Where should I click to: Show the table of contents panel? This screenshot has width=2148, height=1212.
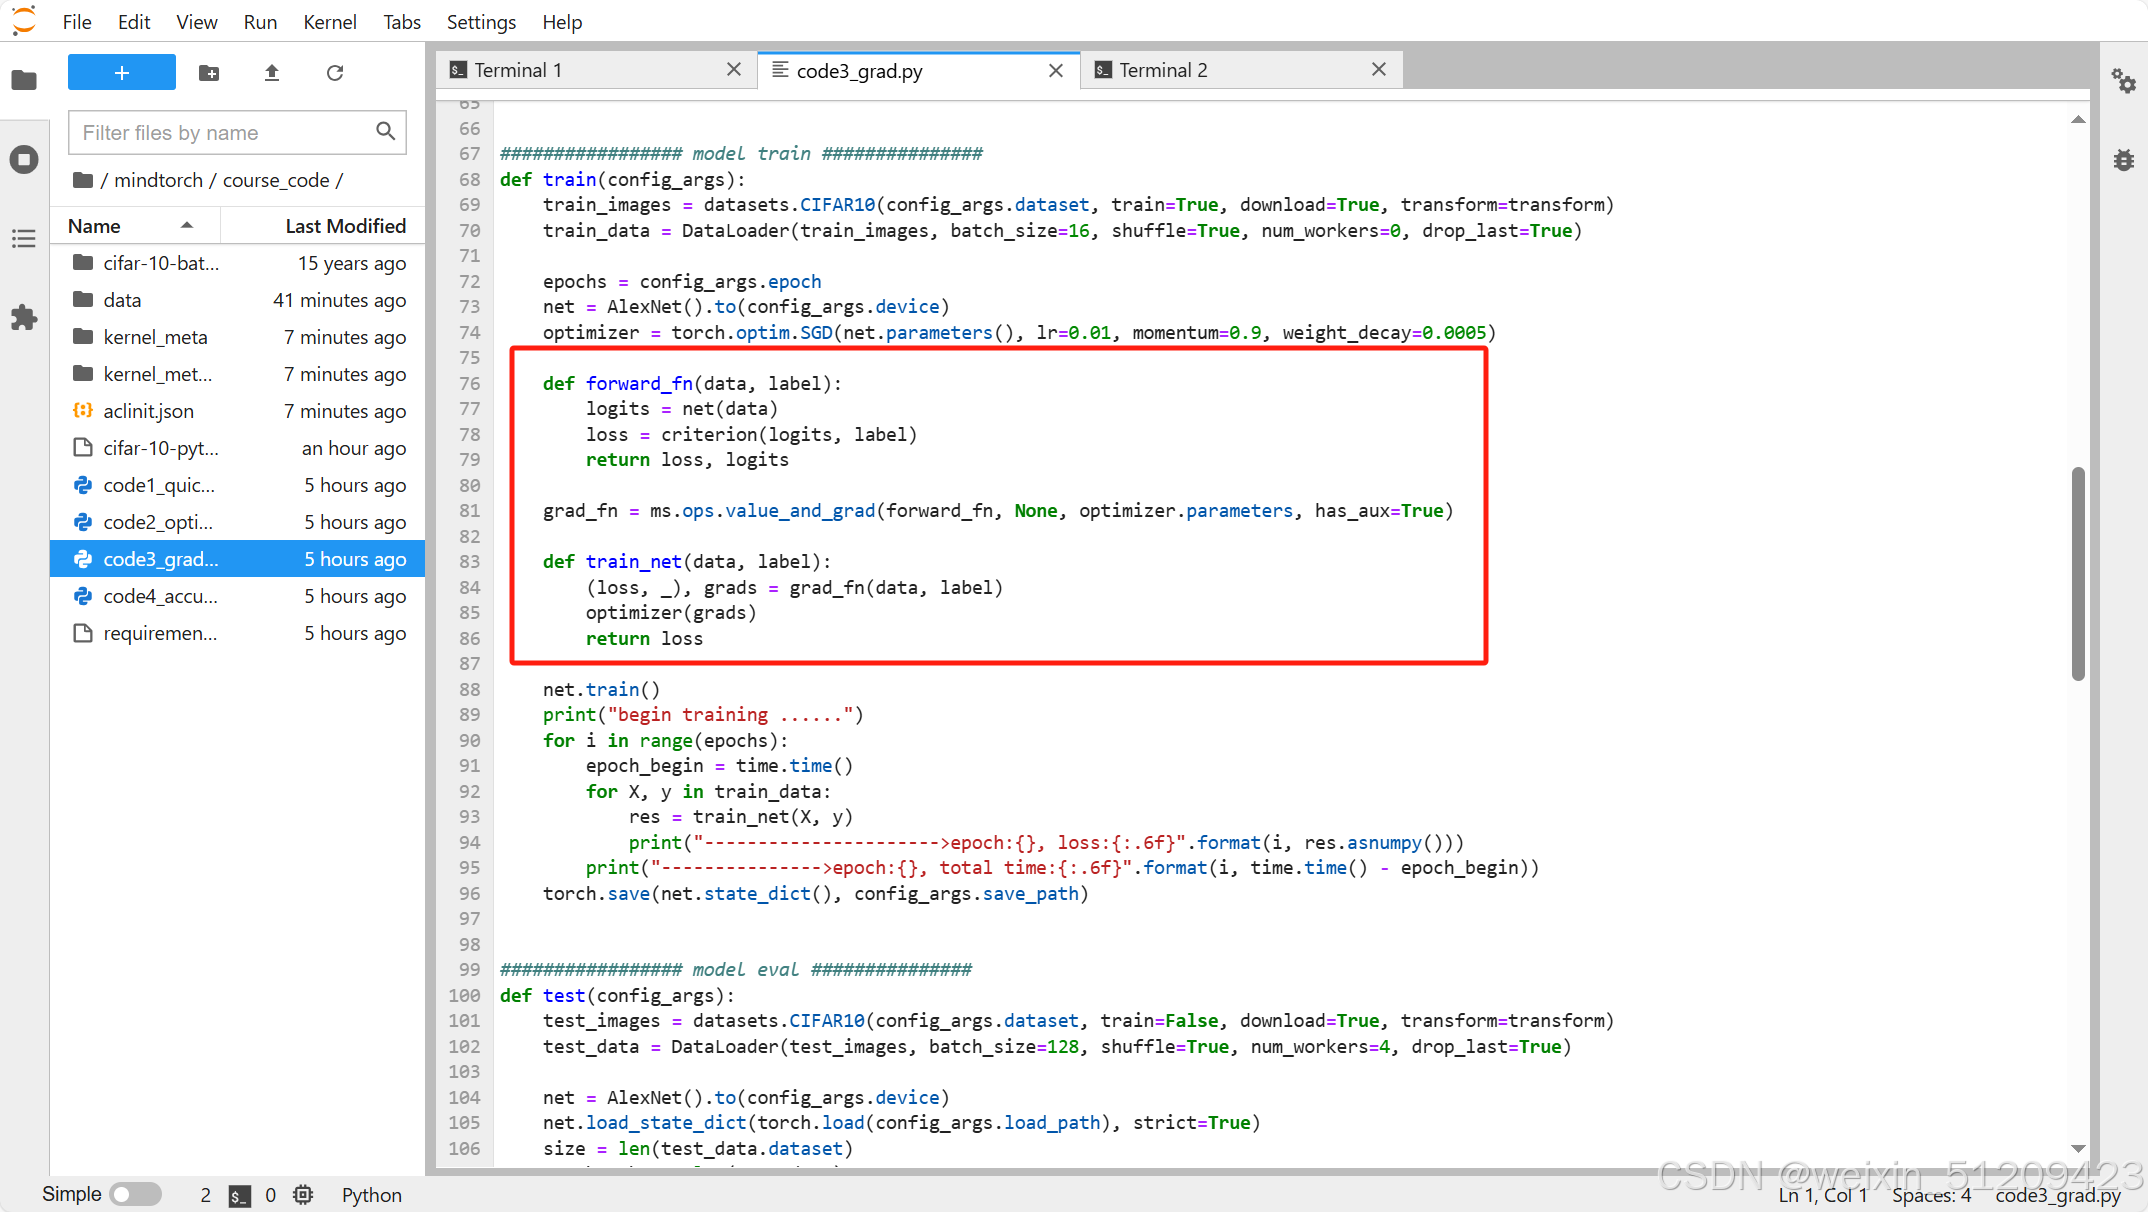point(24,239)
